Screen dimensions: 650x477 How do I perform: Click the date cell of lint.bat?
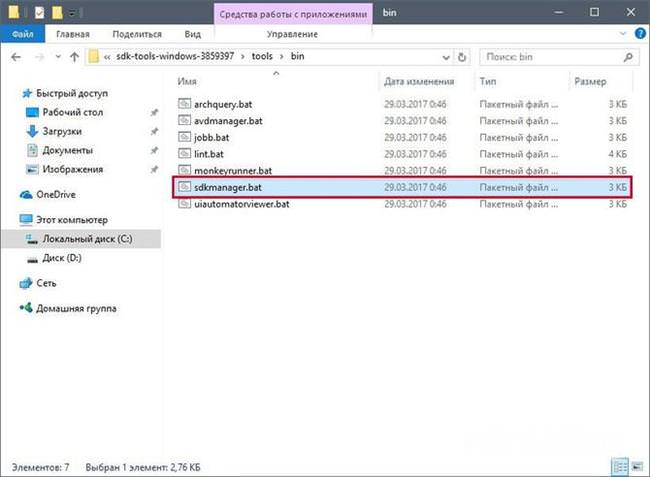tap(415, 154)
